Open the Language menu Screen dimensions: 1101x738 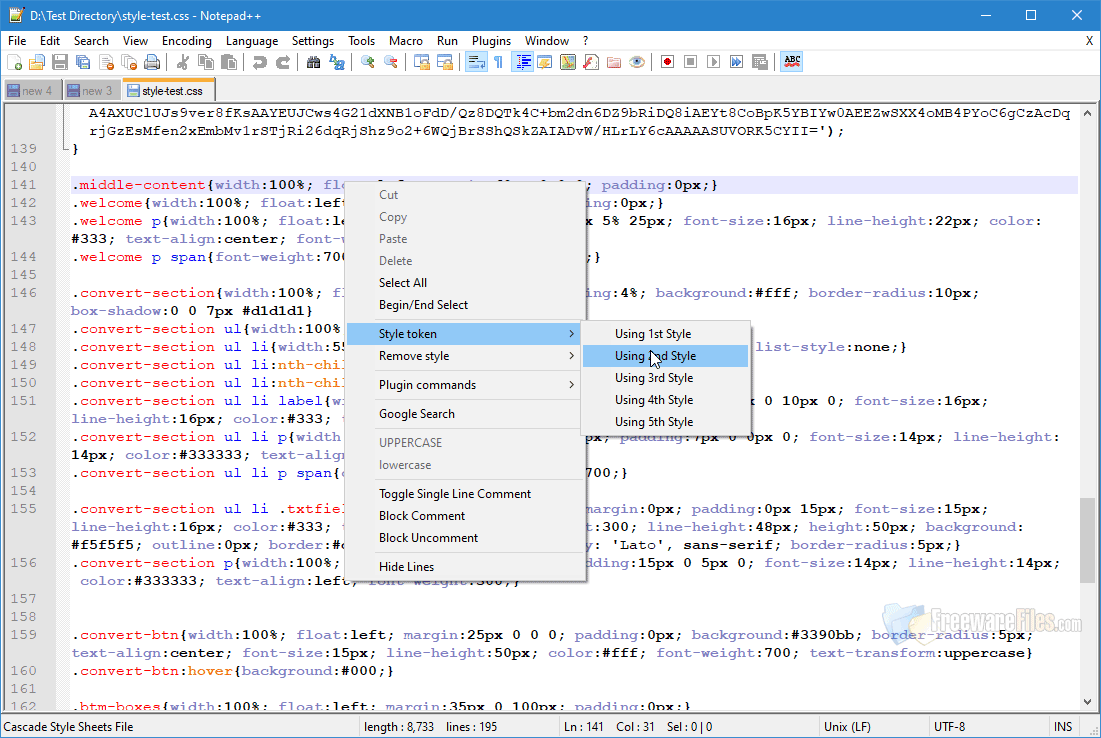point(252,41)
